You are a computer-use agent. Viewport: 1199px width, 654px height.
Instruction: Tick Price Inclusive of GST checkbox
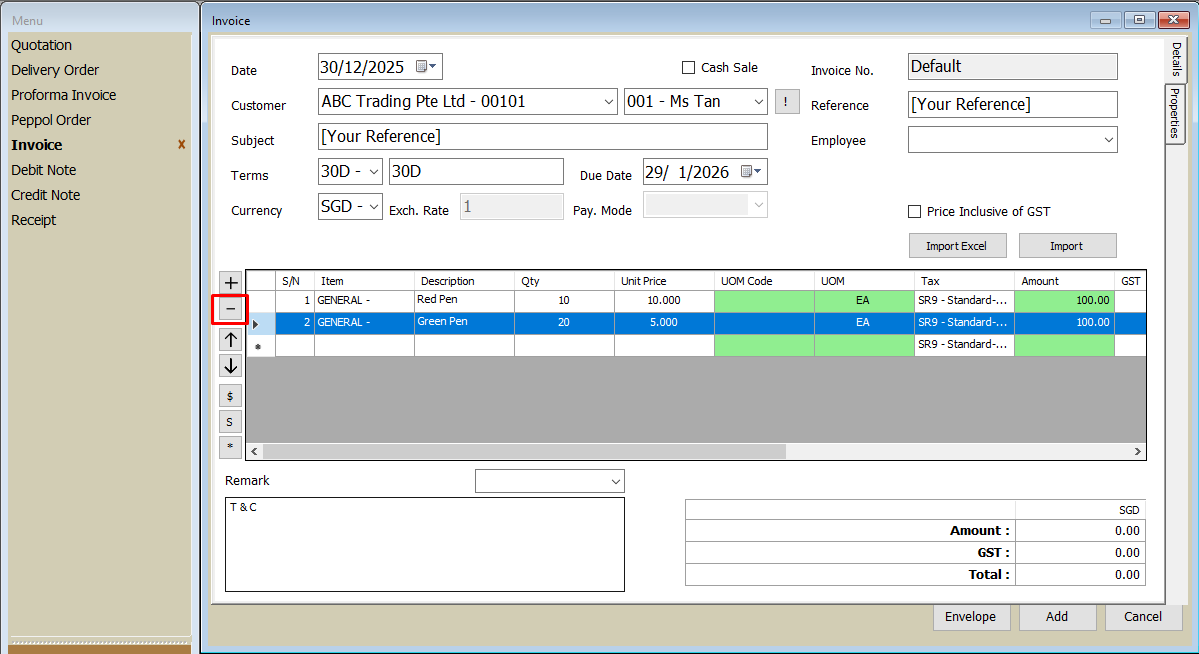(x=914, y=212)
